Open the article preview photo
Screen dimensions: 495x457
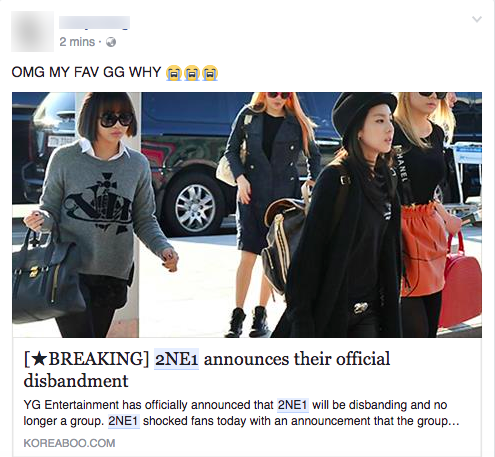tap(247, 215)
